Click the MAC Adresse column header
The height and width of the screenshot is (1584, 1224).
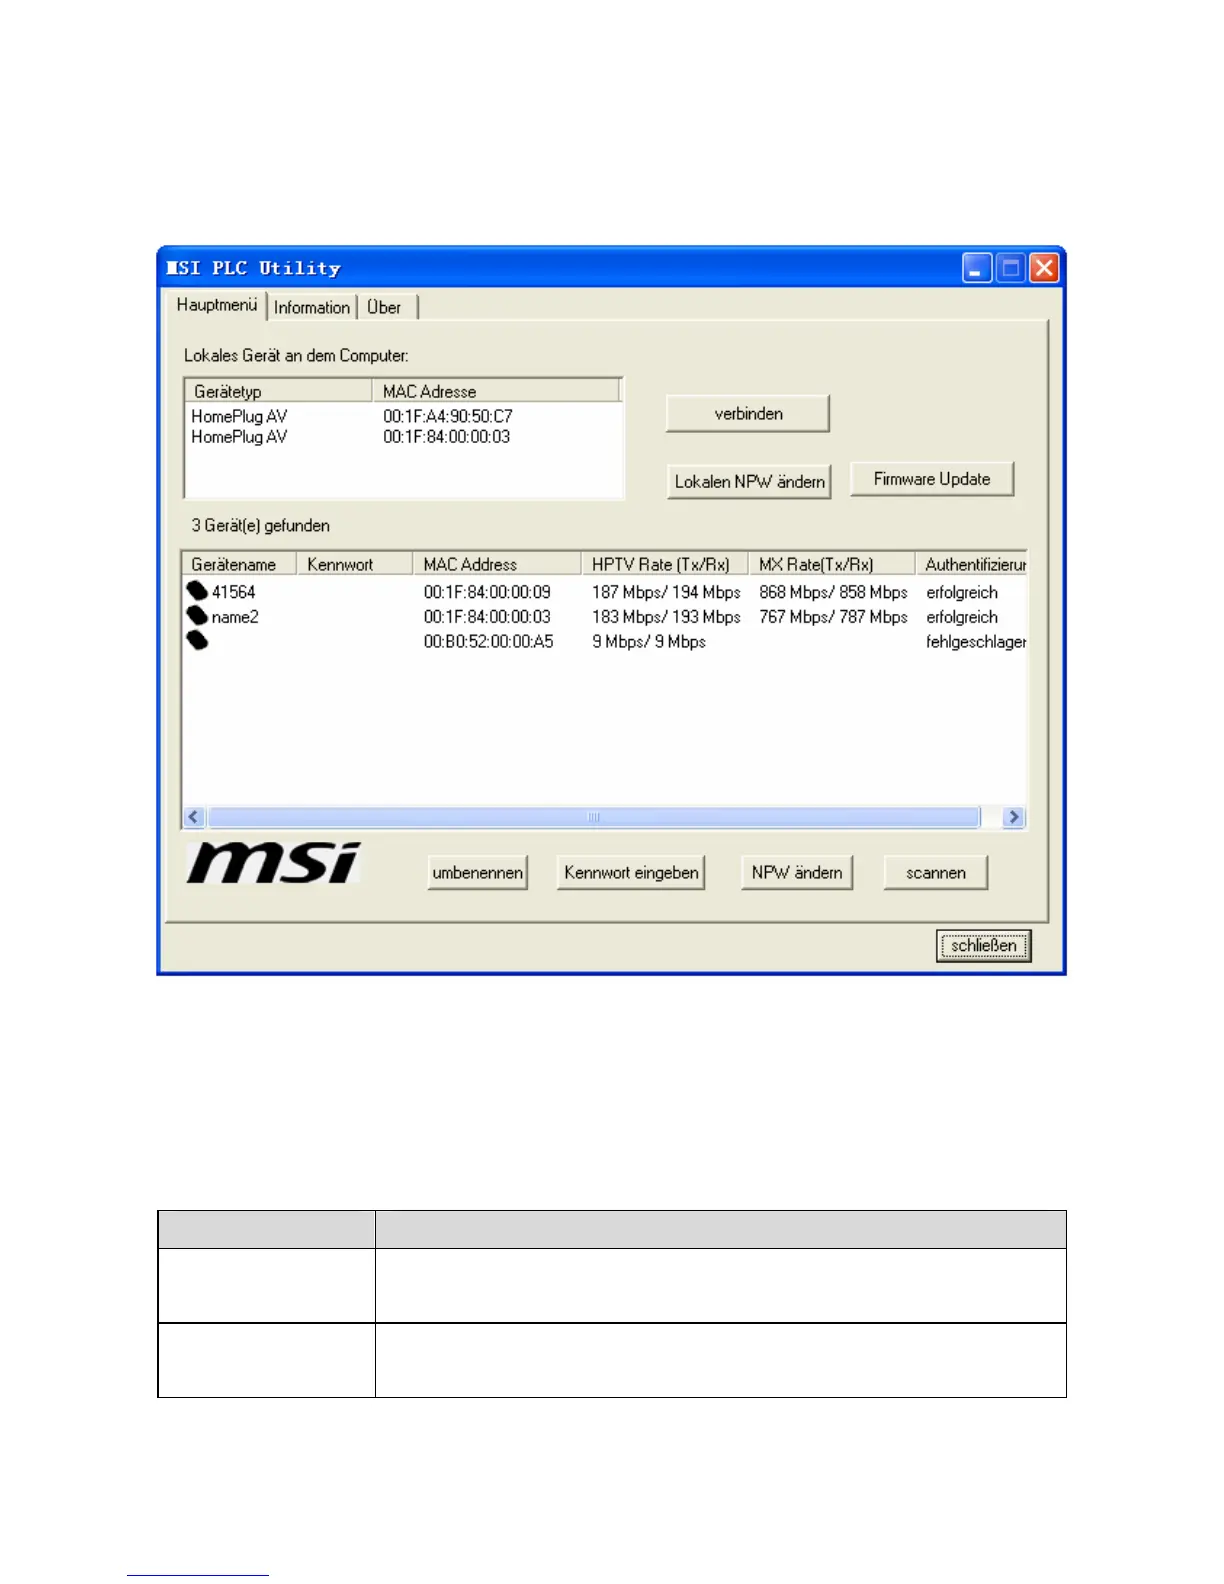(x=497, y=391)
